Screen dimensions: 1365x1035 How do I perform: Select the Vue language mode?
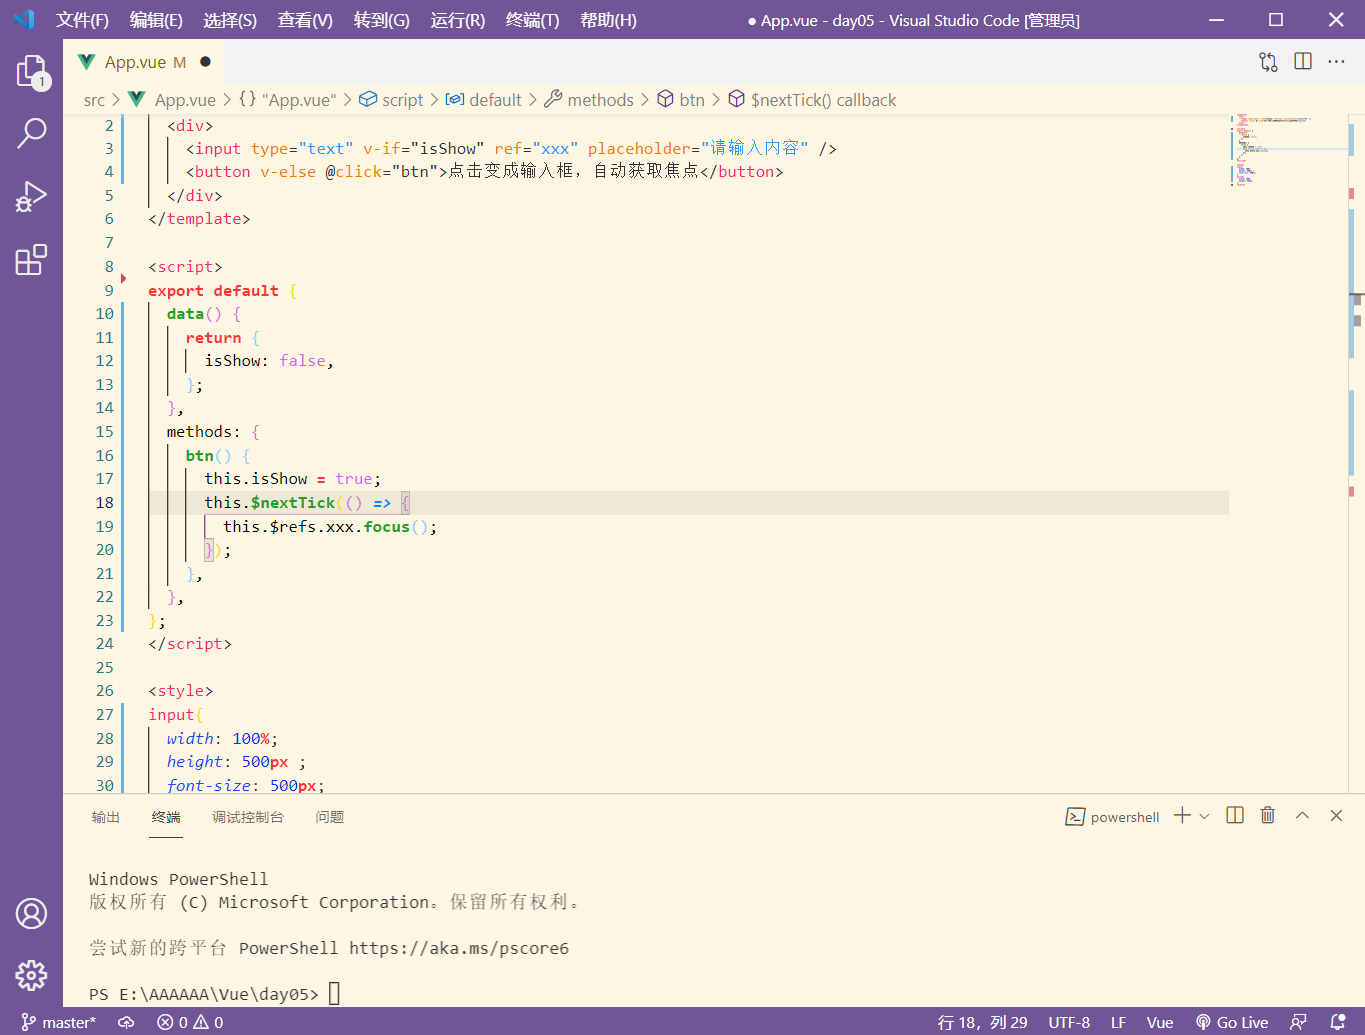tap(1160, 1022)
